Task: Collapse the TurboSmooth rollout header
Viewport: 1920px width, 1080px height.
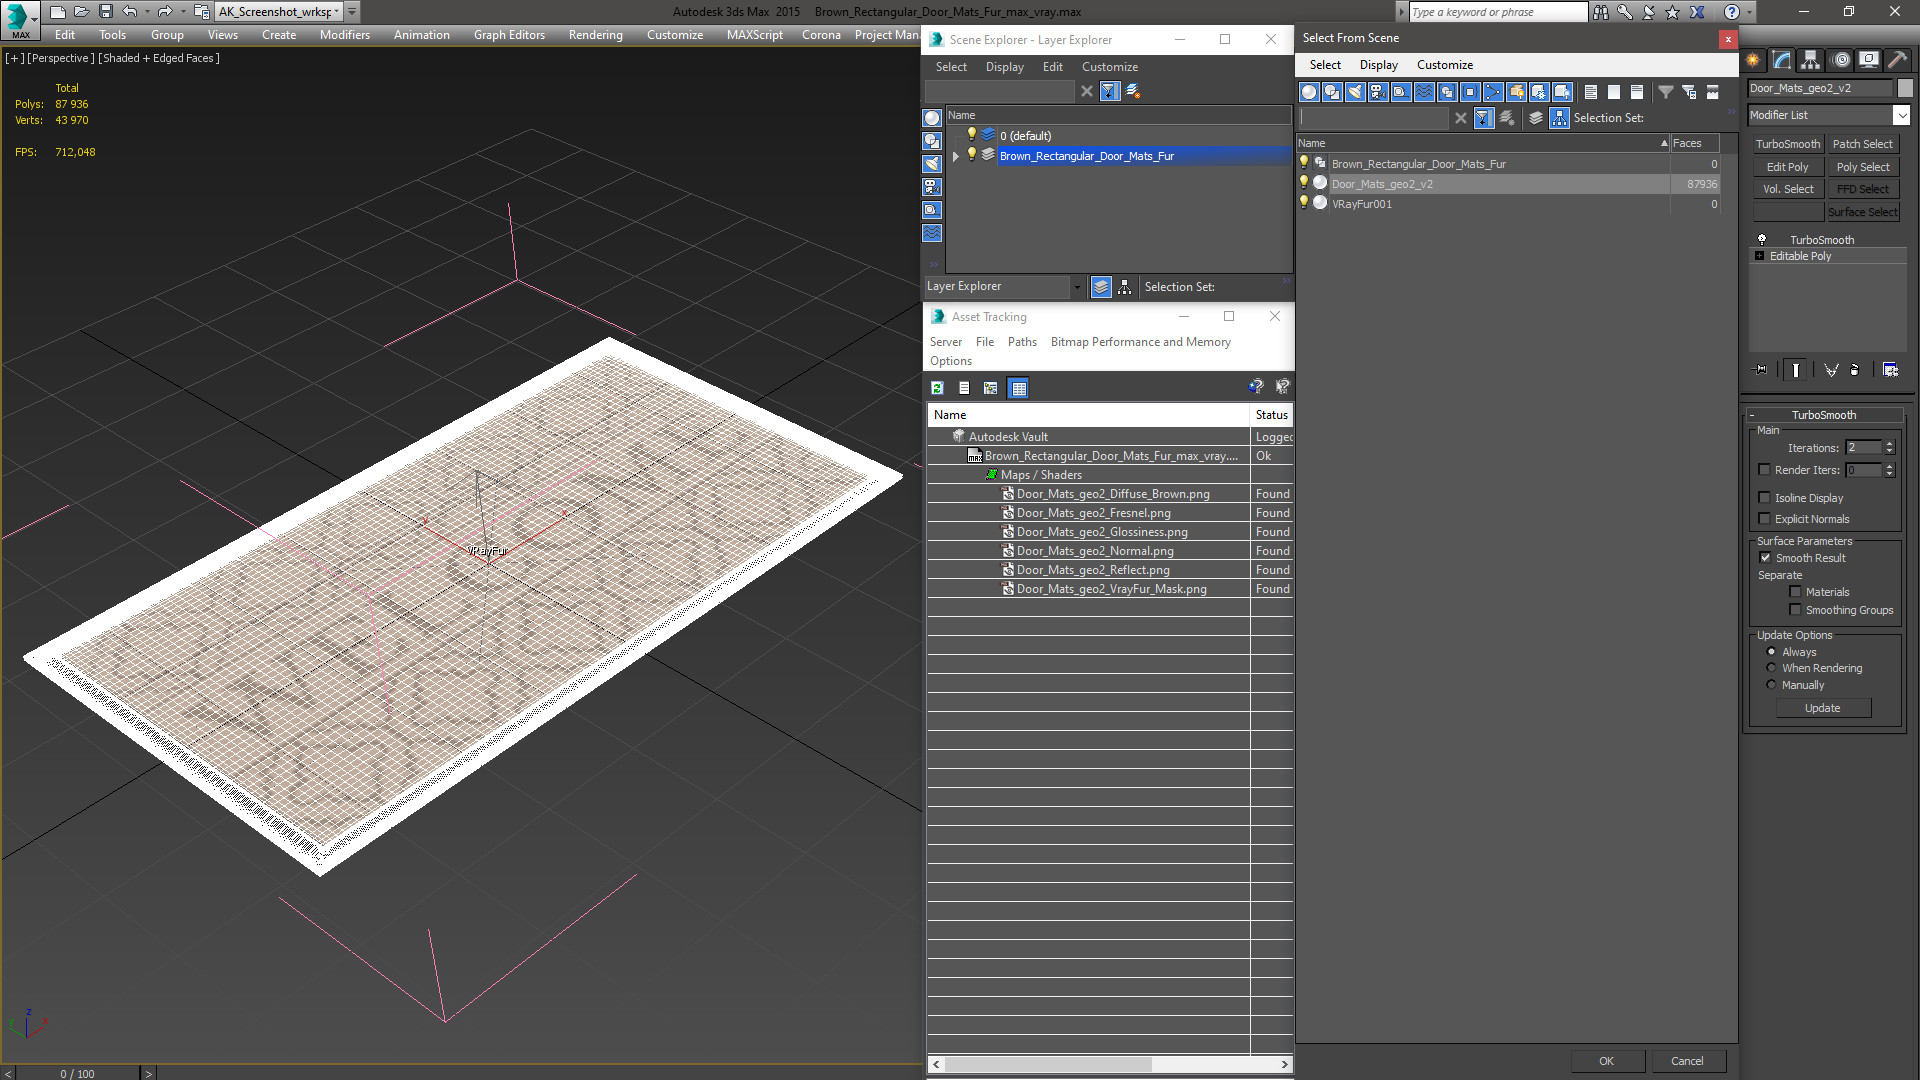Action: coord(1824,415)
